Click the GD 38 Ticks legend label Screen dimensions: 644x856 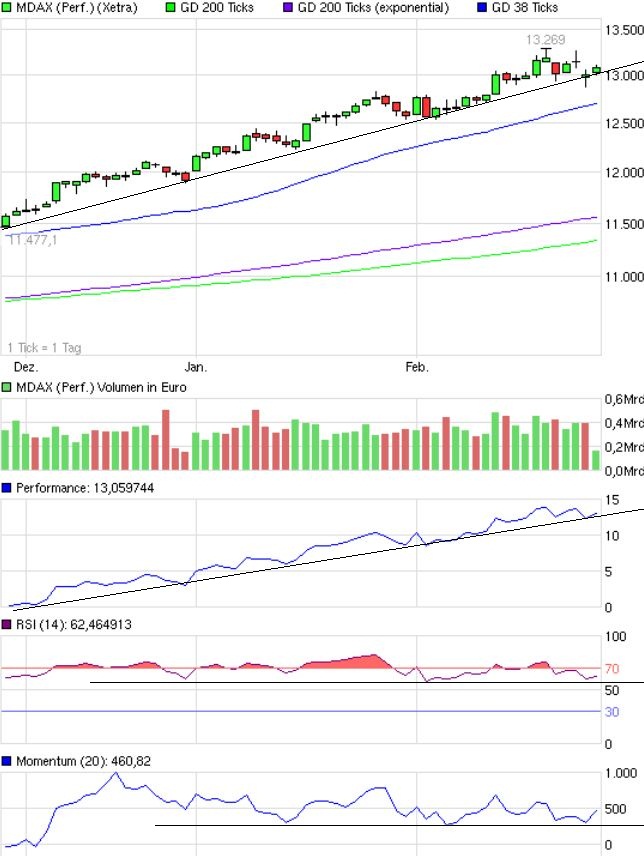[524, 8]
